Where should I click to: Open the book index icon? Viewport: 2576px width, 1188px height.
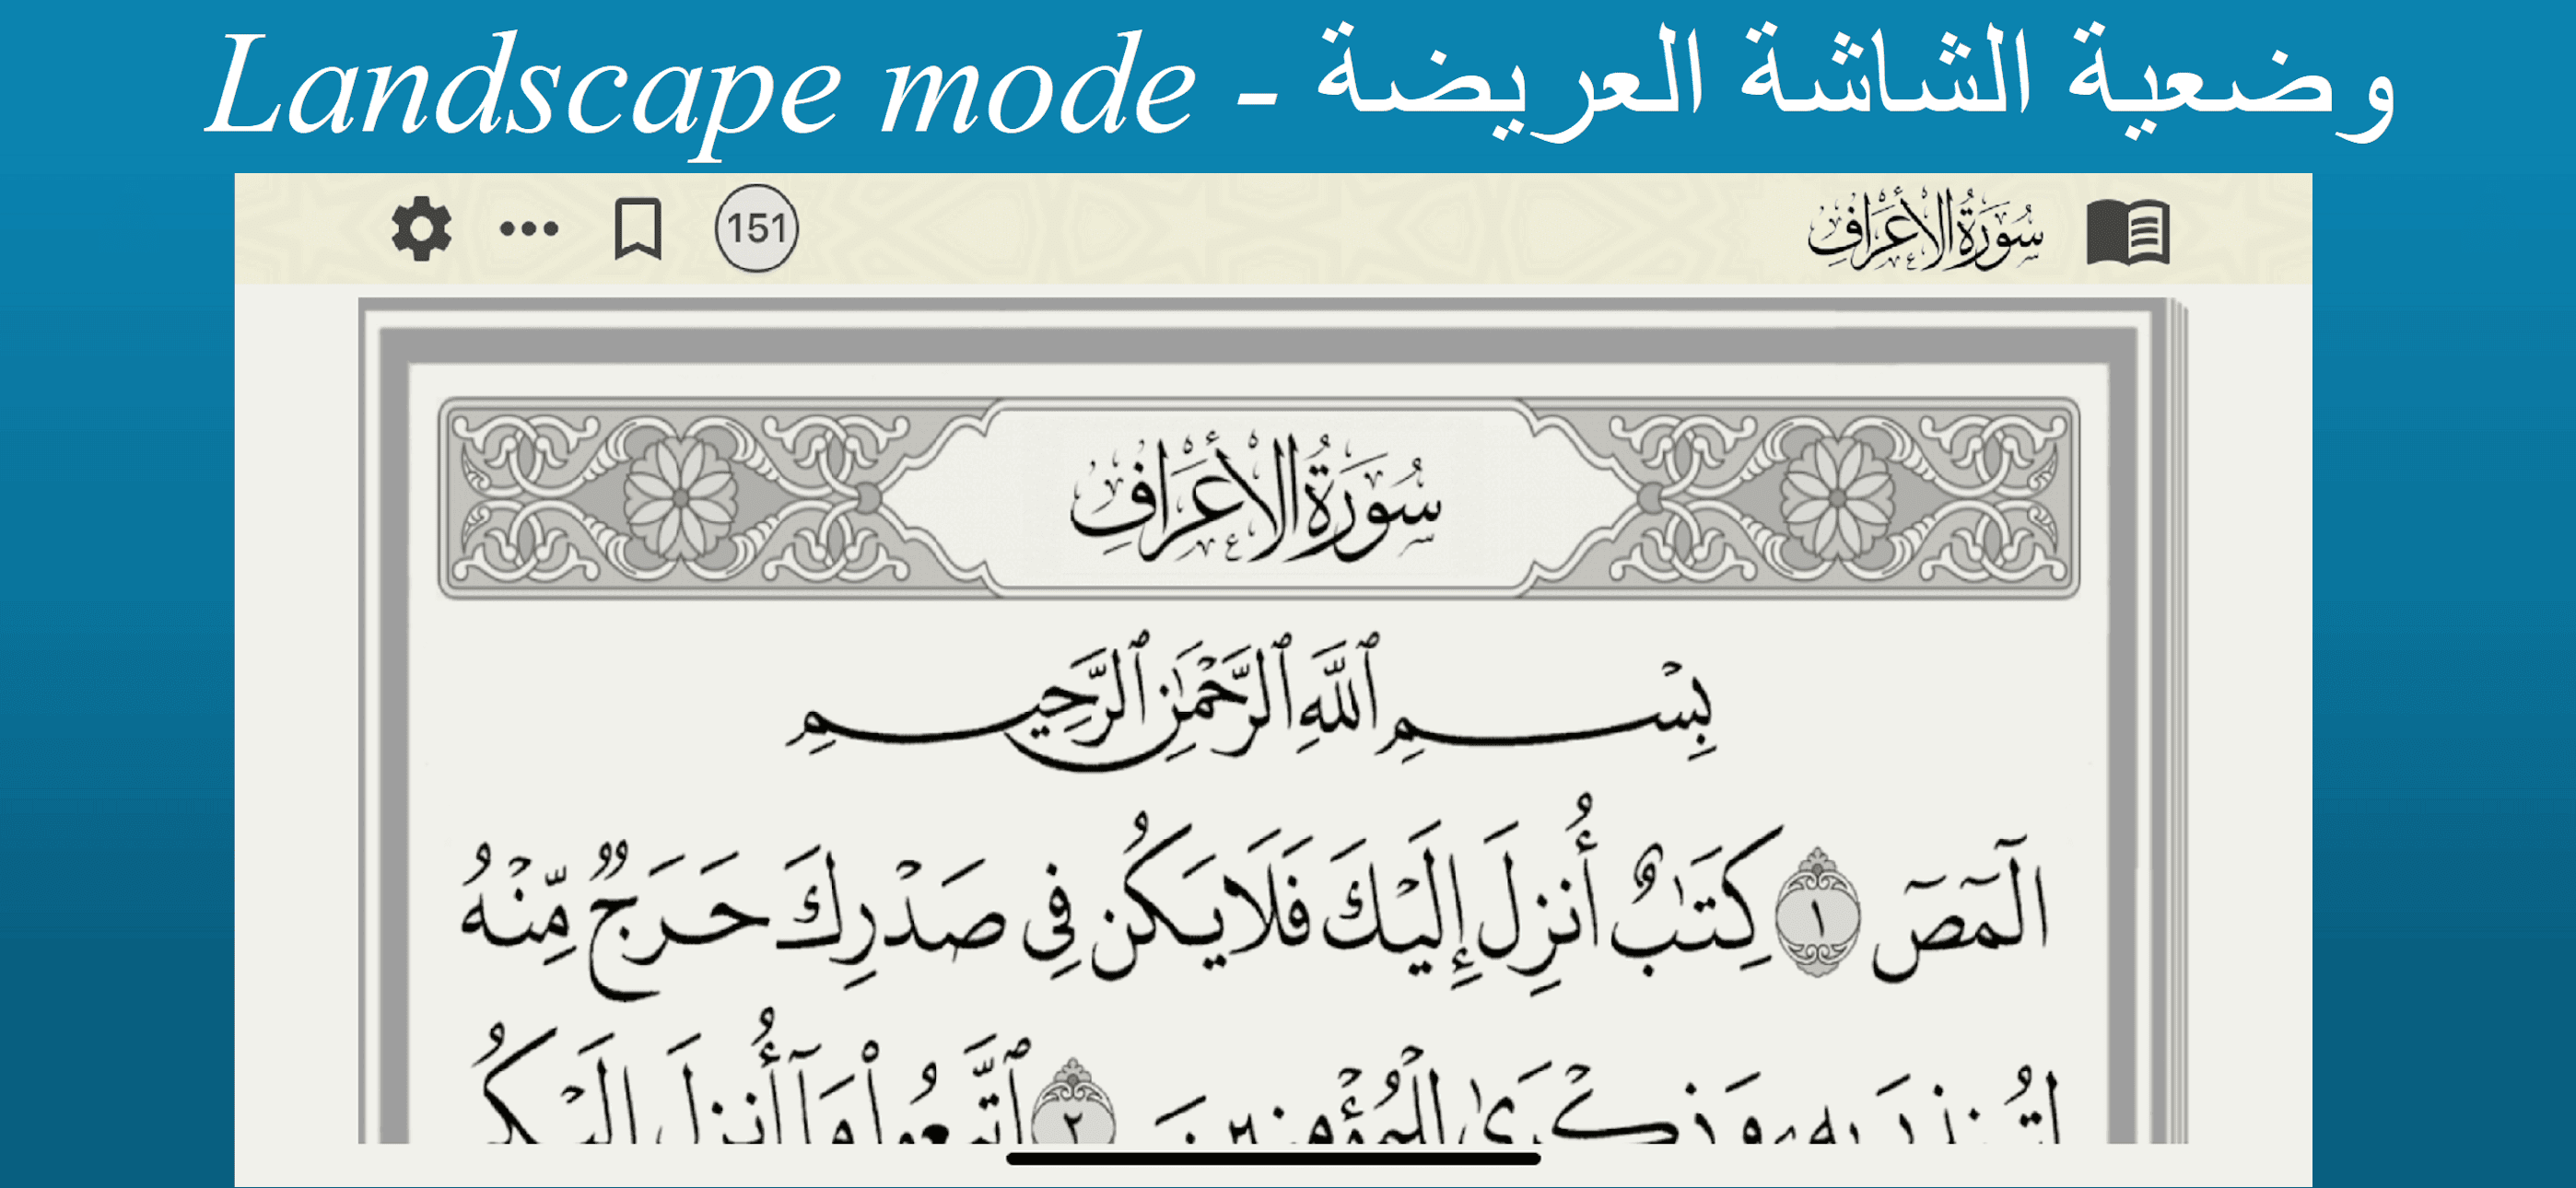pyautogui.click(x=2128, y=232)
